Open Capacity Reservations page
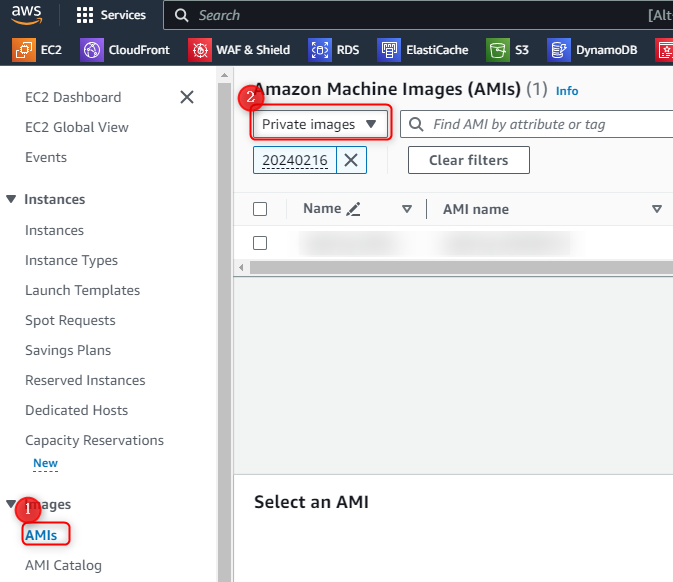This screenshot has height=582, width=673. (94, 441)
